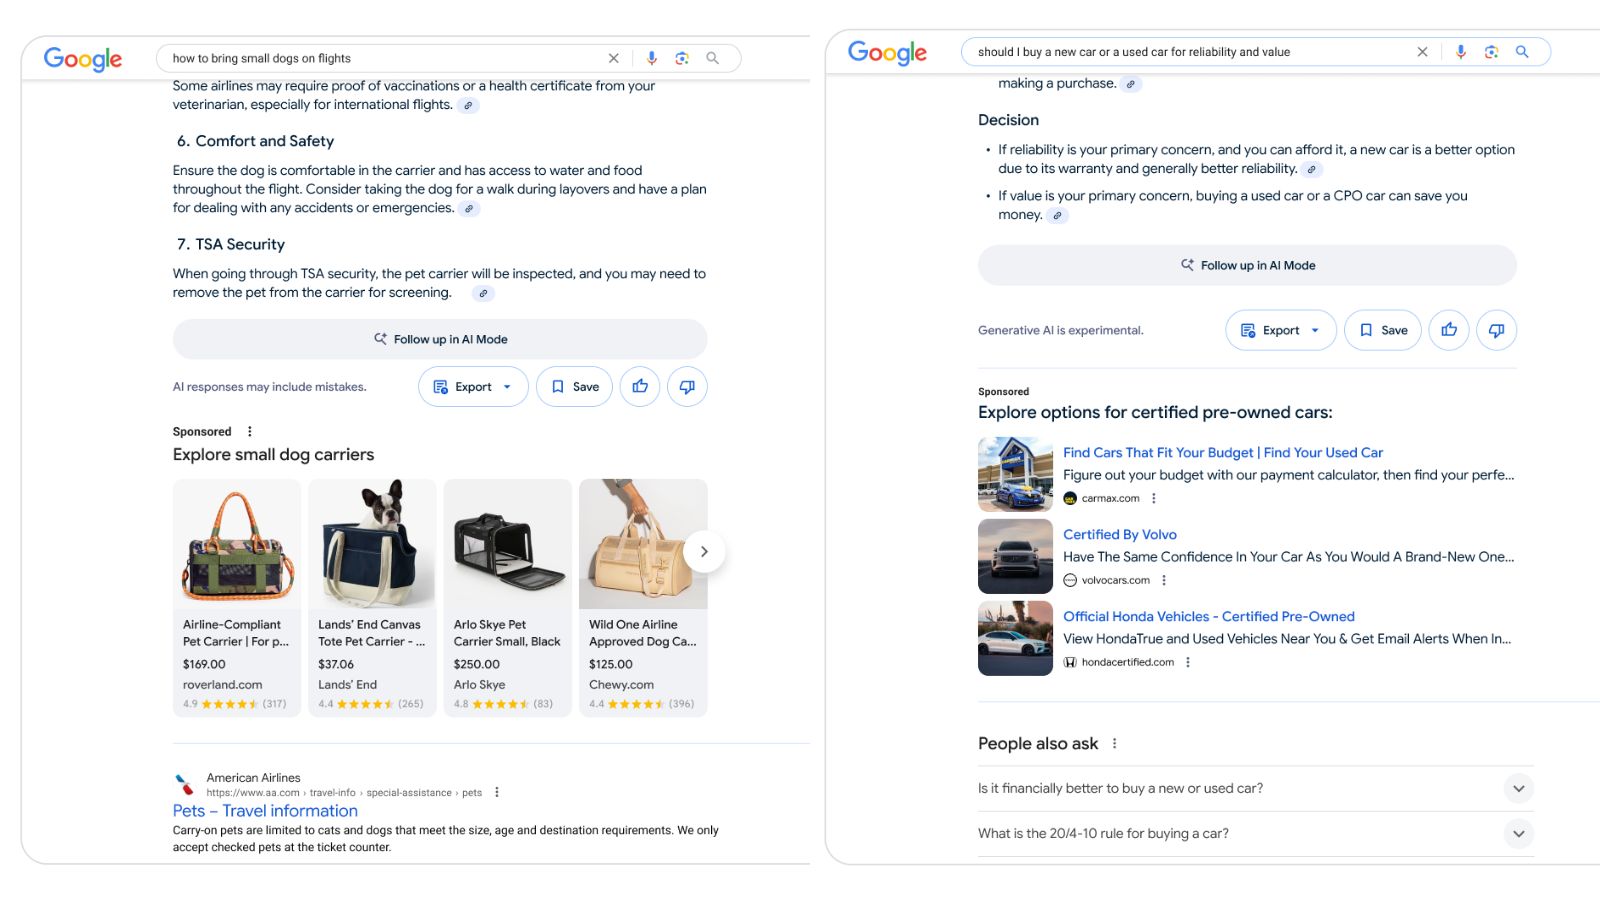1600x900 pixels.
Task: Expand 'Is it financially better to buy a new or used car?'
Action: (1518, 788)
